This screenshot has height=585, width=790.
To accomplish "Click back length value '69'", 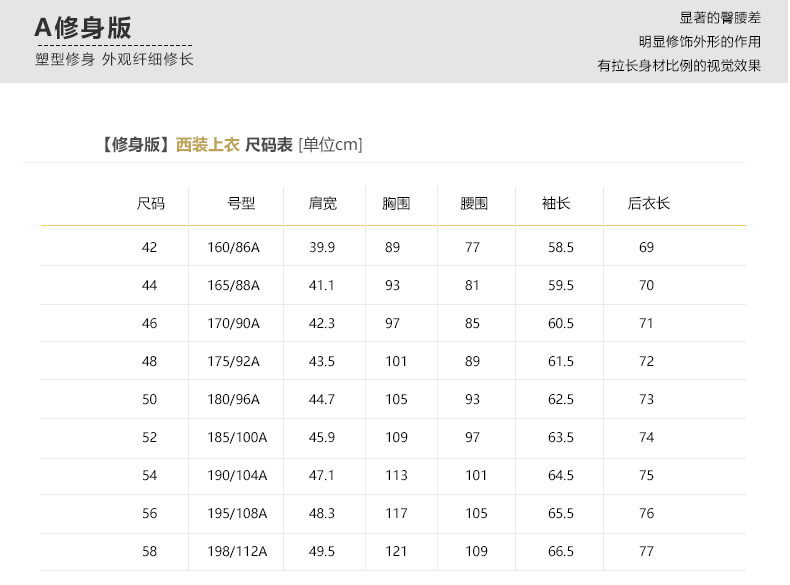I will (x=646, y=247).
